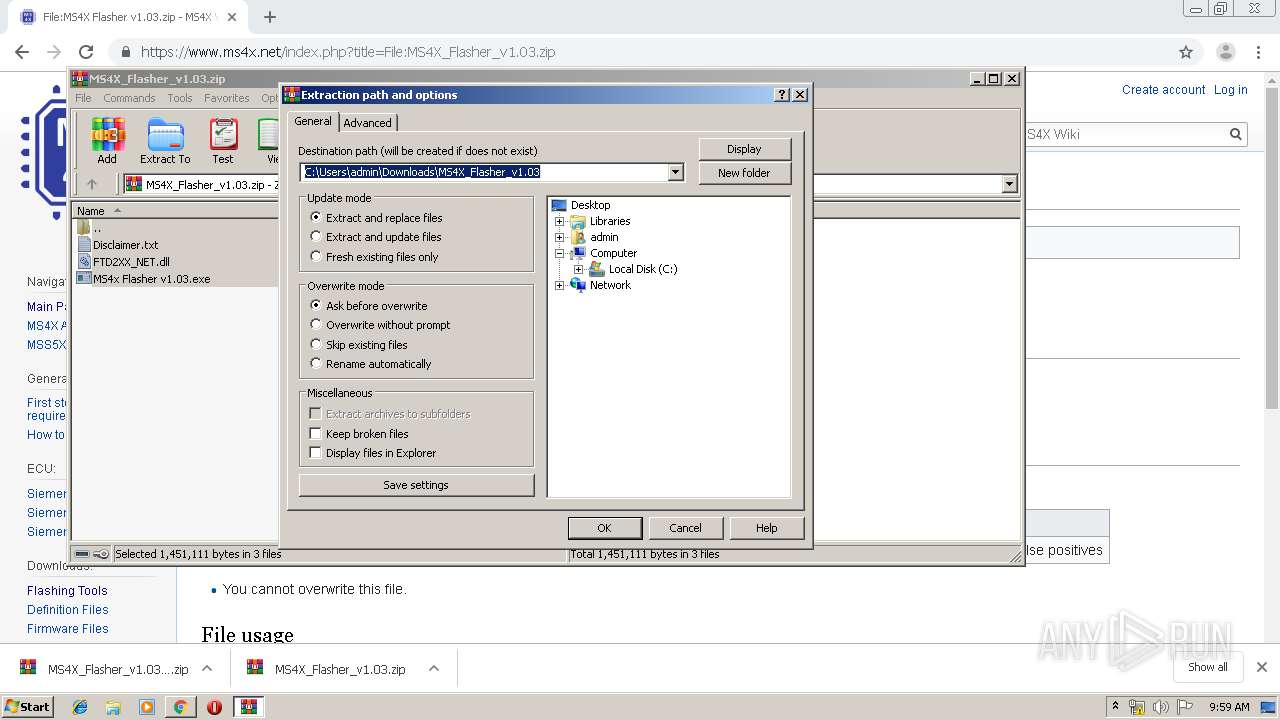The image size is (1280, 720).
Task: Open destination path dropdown arrow
Action: (676, 172)
